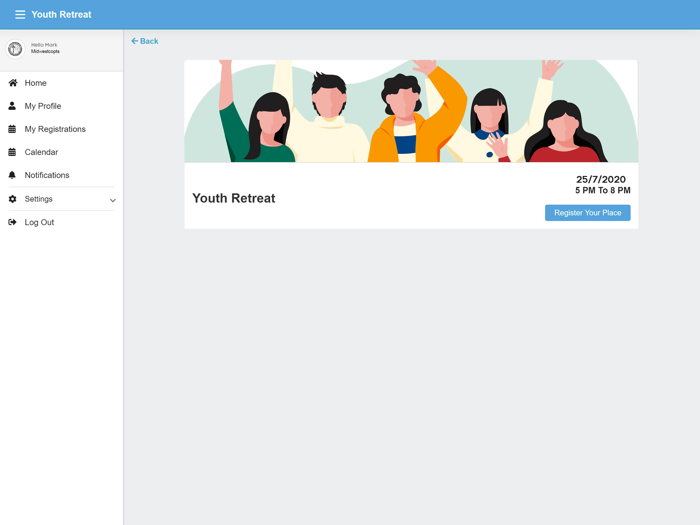Expand the Settings chevron arrow

point(113,200)
